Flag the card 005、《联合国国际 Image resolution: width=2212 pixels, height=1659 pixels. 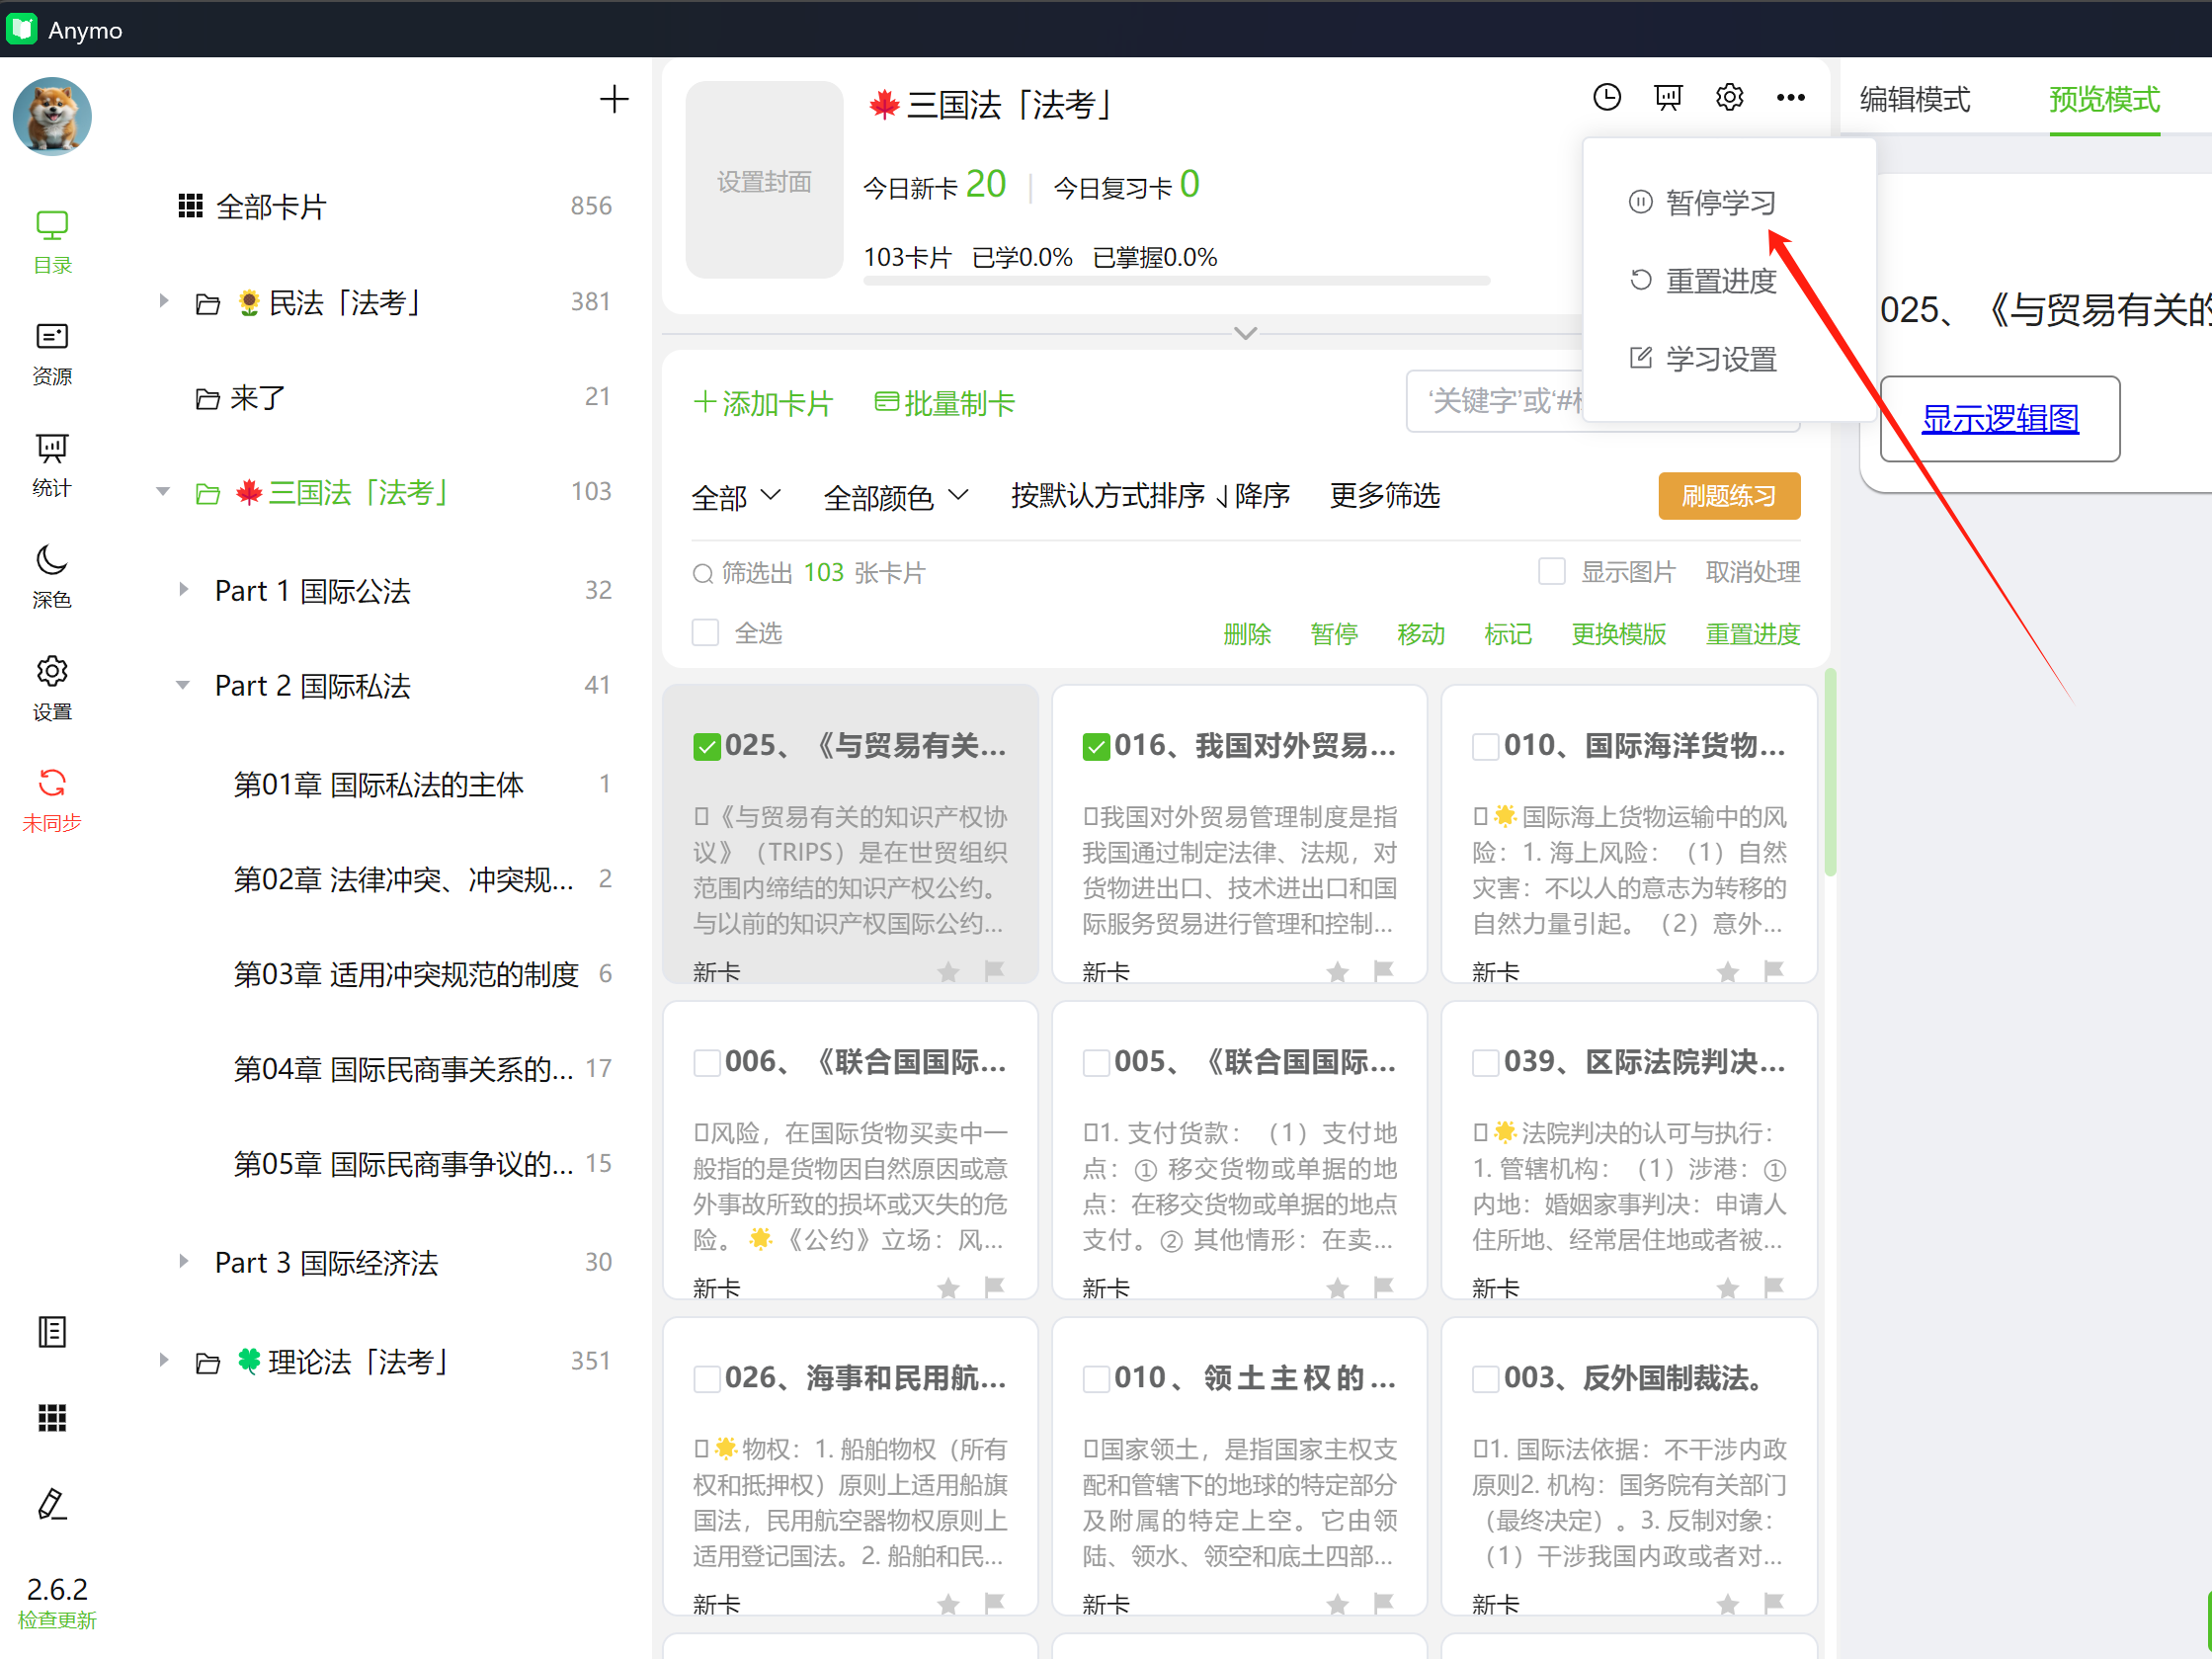click(1383, 1286)
